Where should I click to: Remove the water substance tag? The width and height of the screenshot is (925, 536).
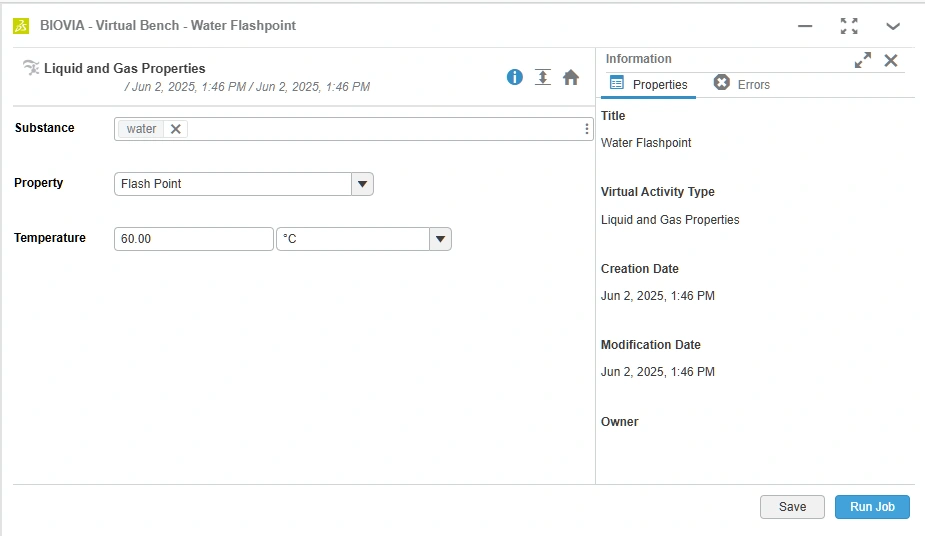point(175,129)
